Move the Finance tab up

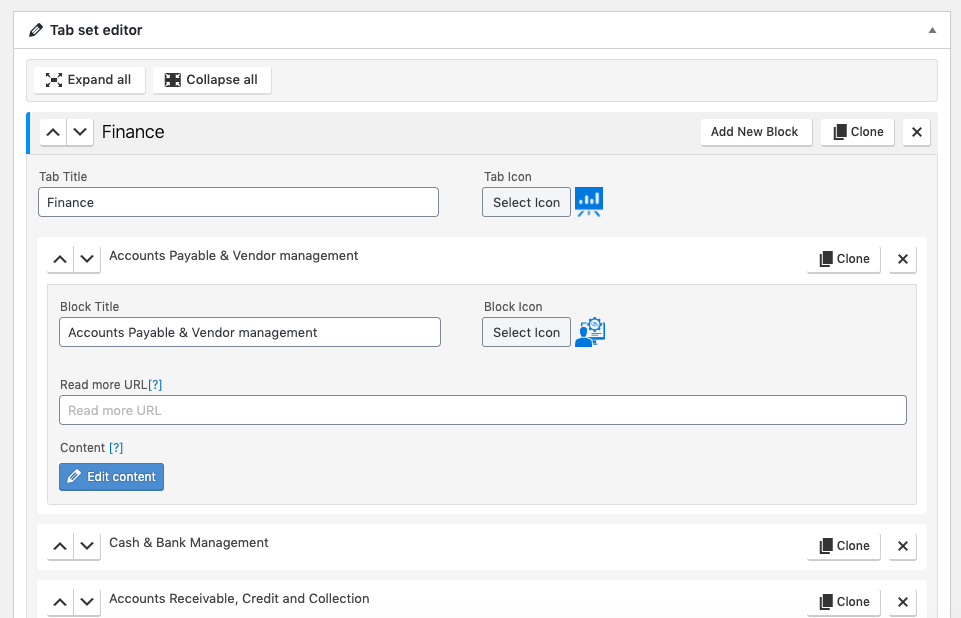(54, 132)
